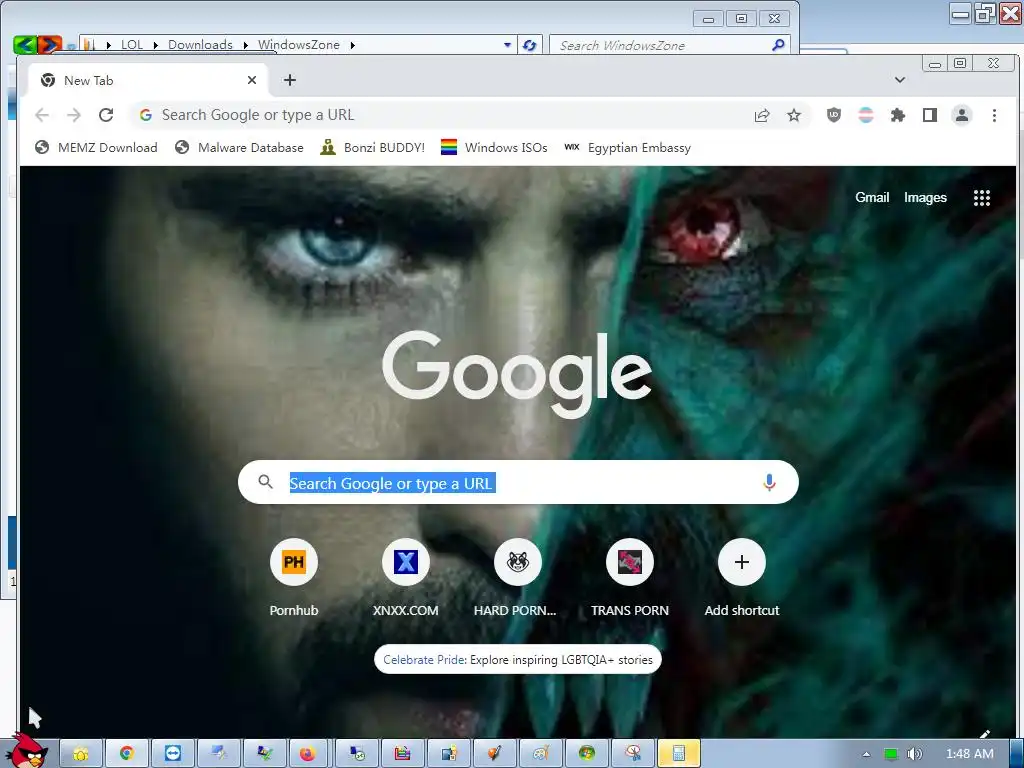Open the Windows ISOs bookmark
The height and width of the screenshot is (768, 1024).
pyautogui.click(x=494, y=148)
